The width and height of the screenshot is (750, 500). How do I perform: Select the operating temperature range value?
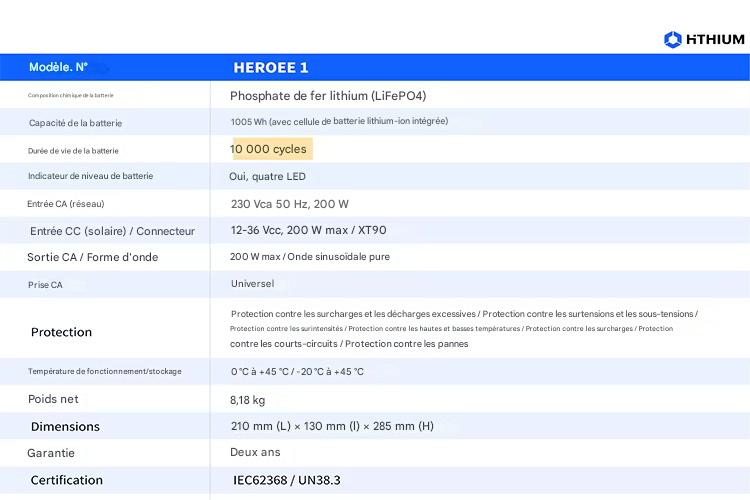coord(297,372)
